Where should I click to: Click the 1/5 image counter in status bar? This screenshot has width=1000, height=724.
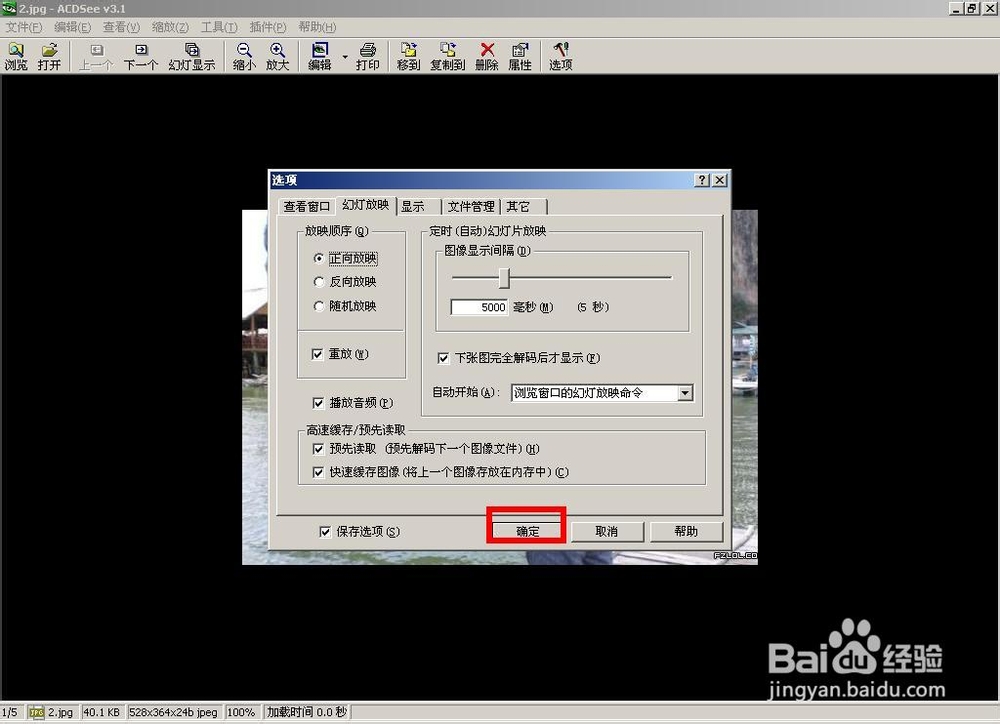click(10, 713)
